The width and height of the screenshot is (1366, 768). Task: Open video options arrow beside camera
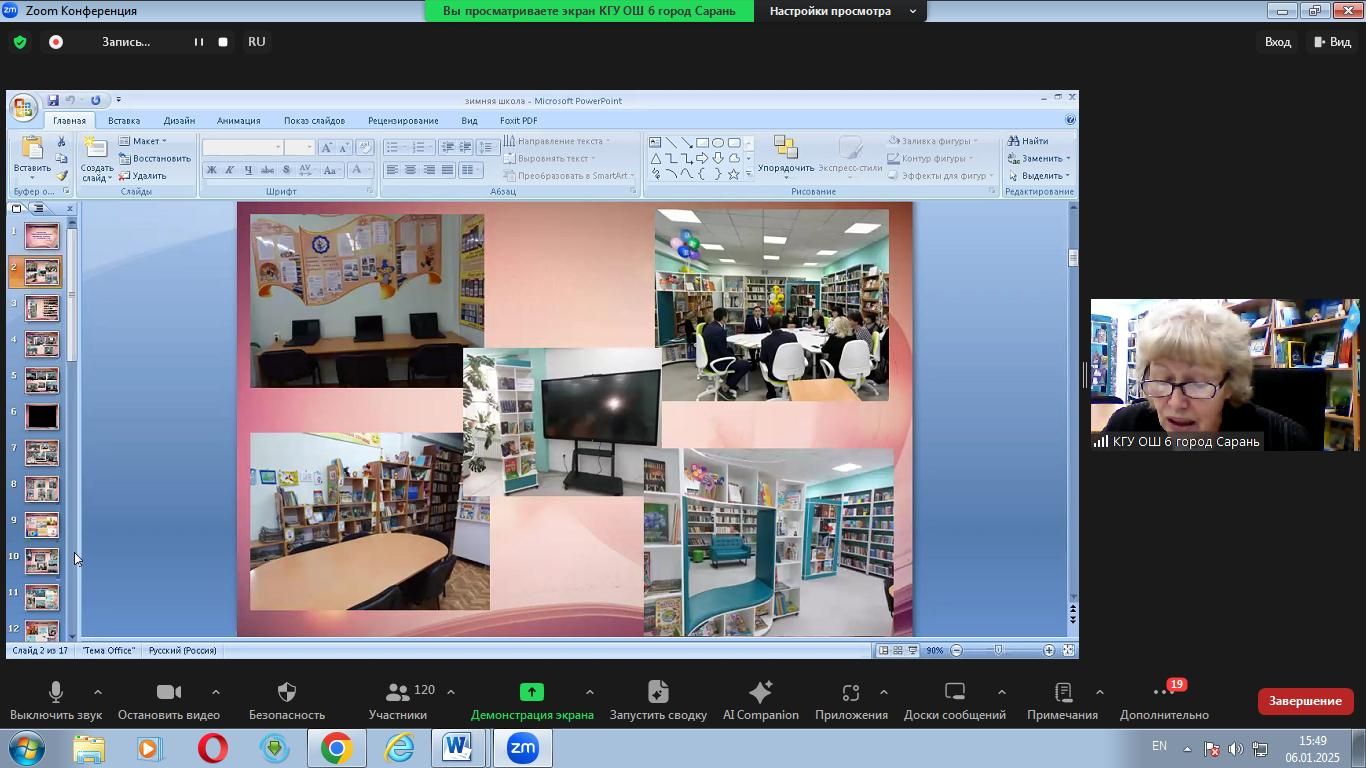pos(216,692)
